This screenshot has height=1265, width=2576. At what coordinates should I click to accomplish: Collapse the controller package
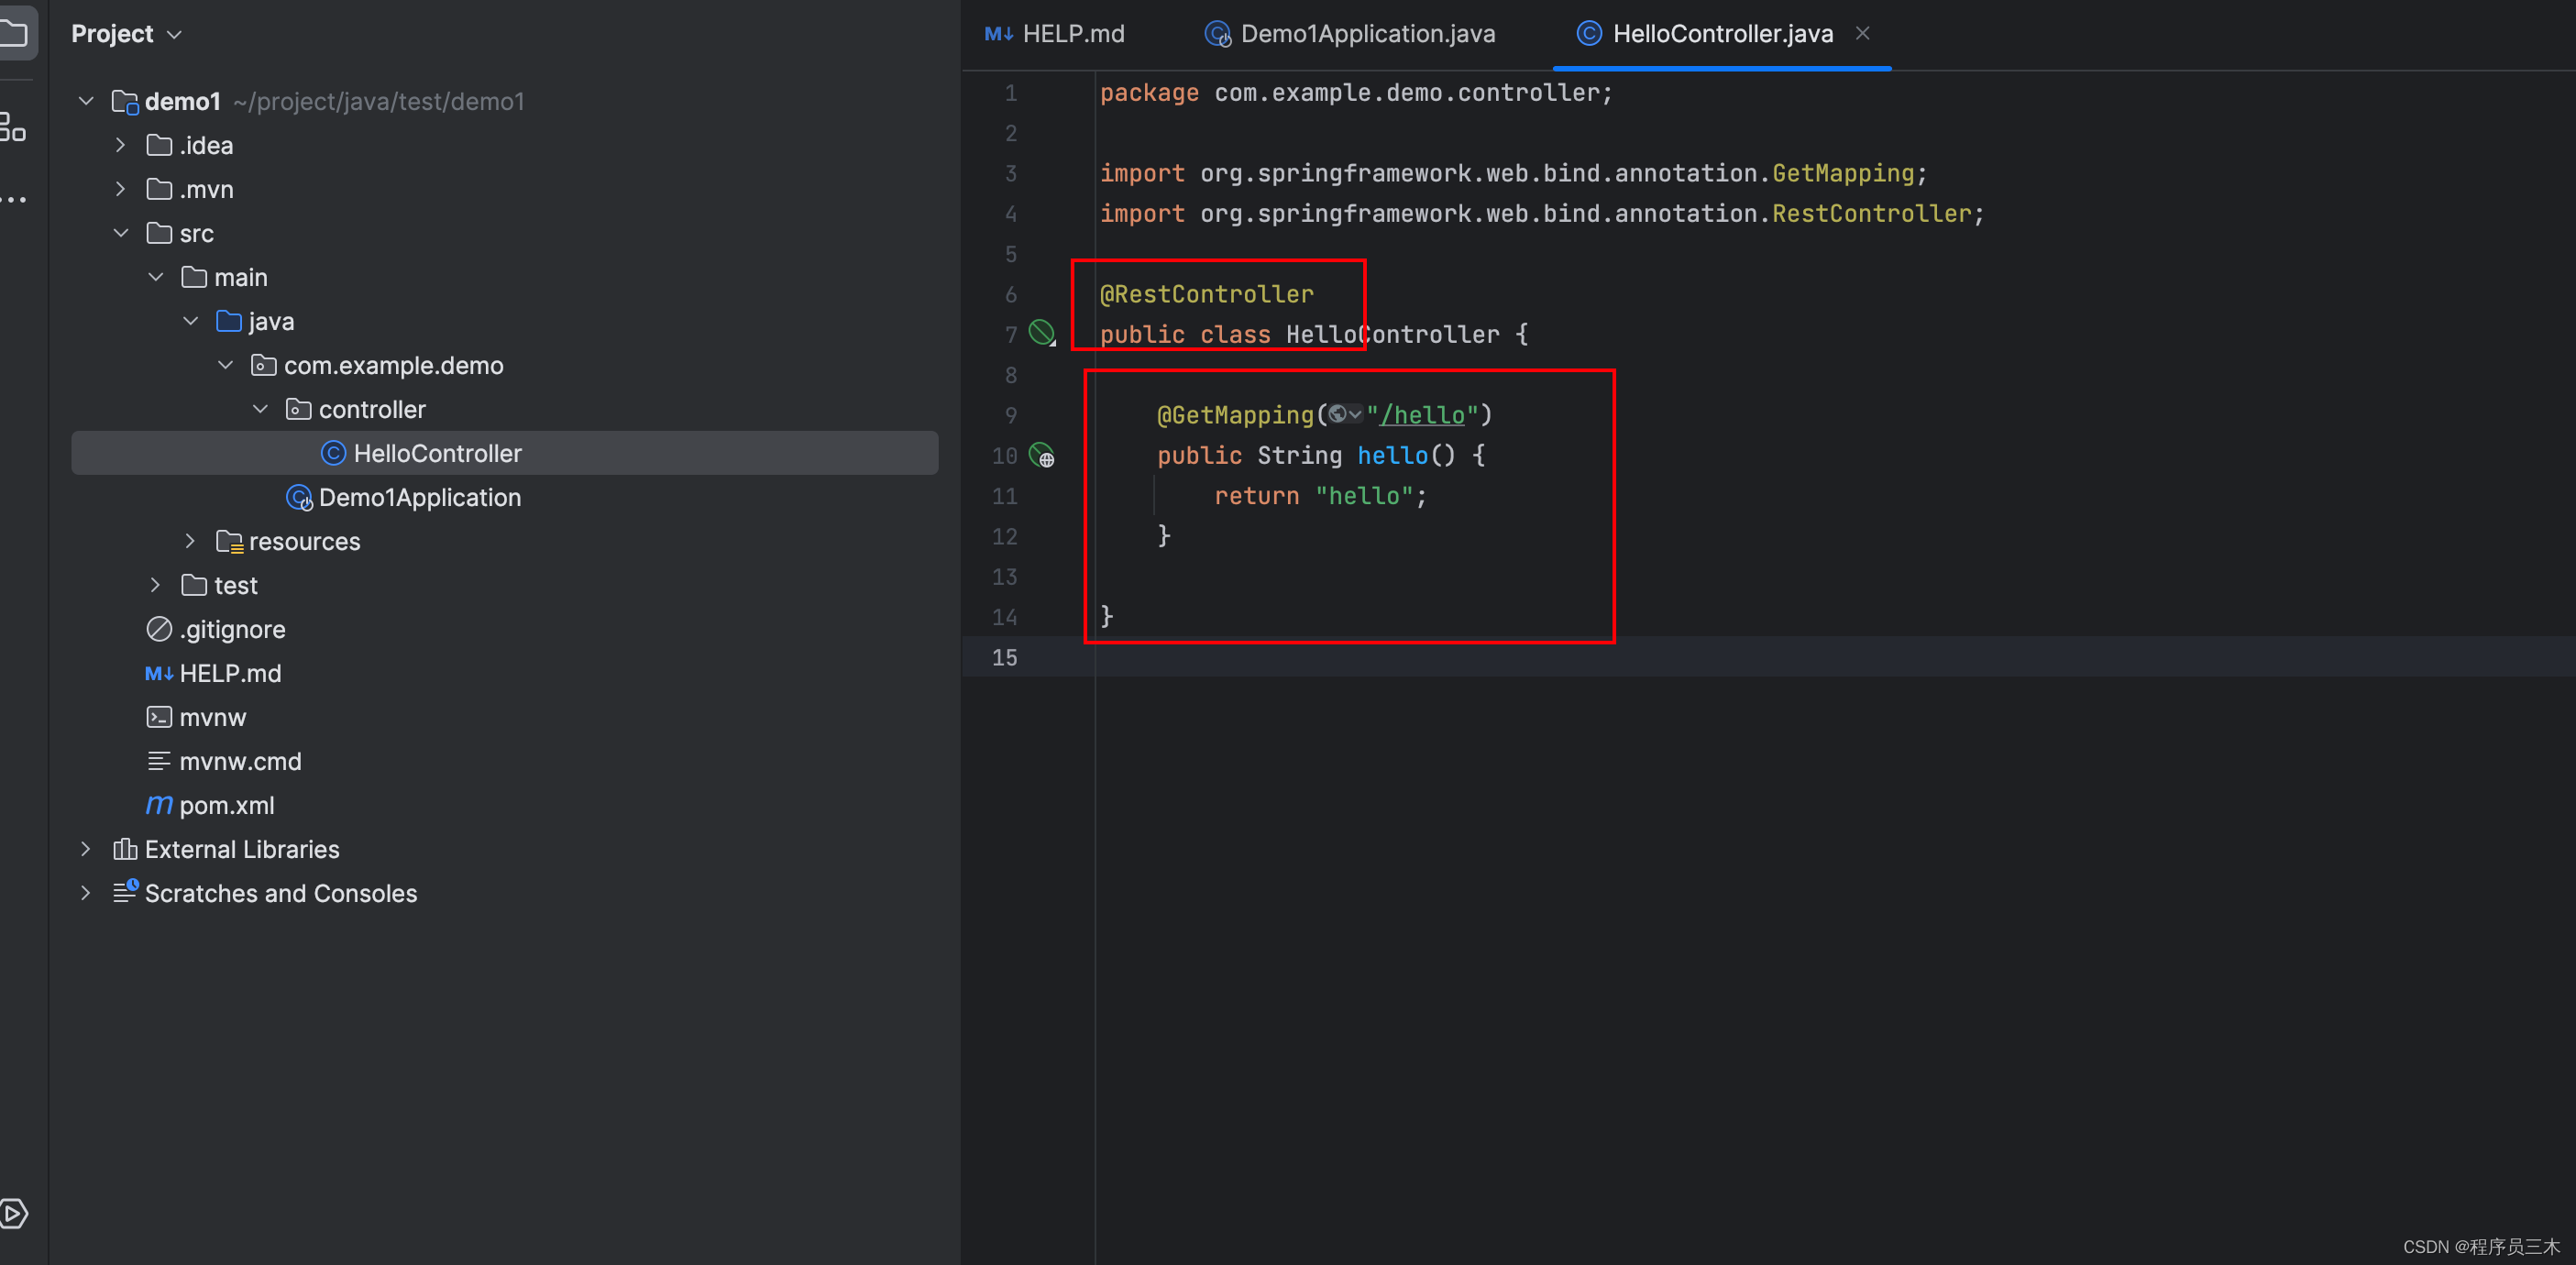tap(261, 409)
